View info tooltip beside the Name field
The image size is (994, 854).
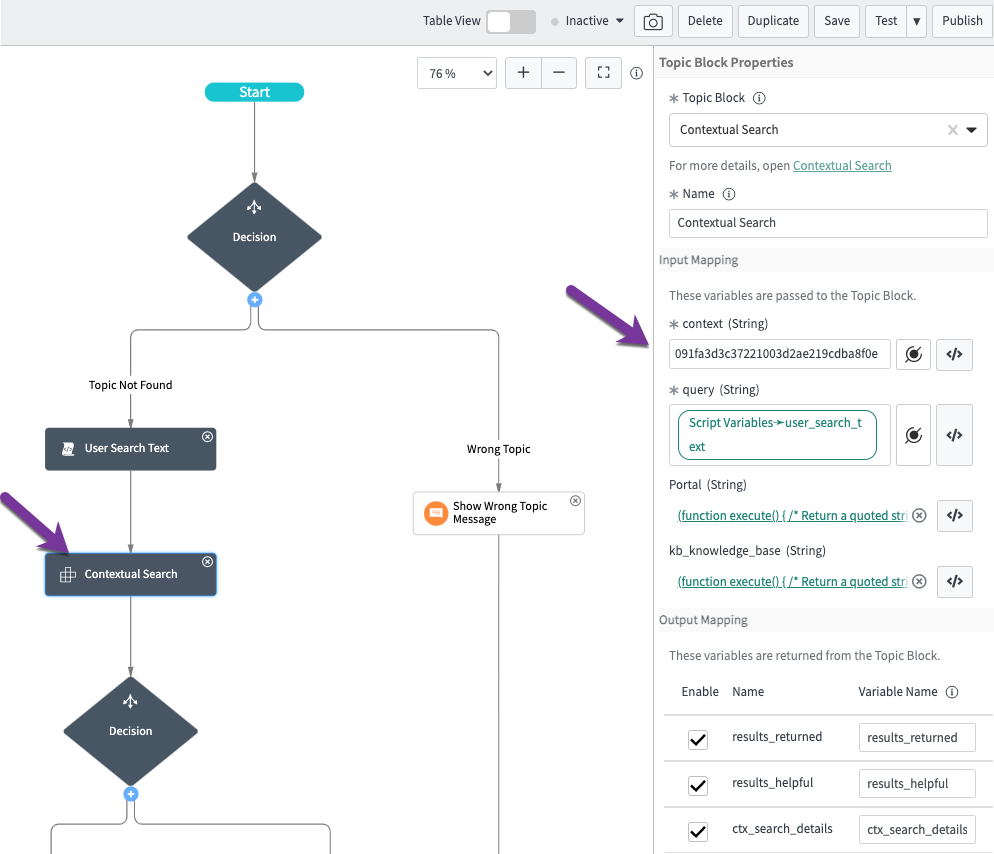[729, 193]
